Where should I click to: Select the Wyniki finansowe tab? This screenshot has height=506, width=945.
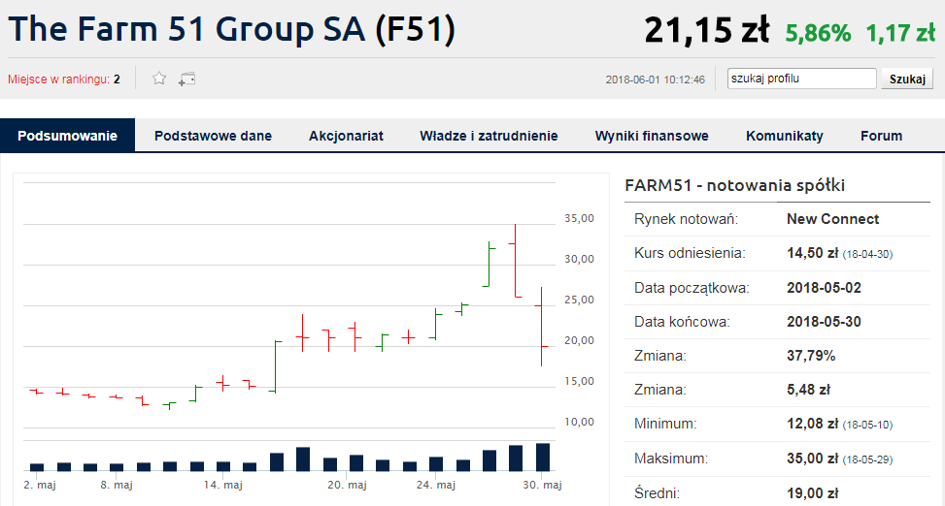click(652, 136)
